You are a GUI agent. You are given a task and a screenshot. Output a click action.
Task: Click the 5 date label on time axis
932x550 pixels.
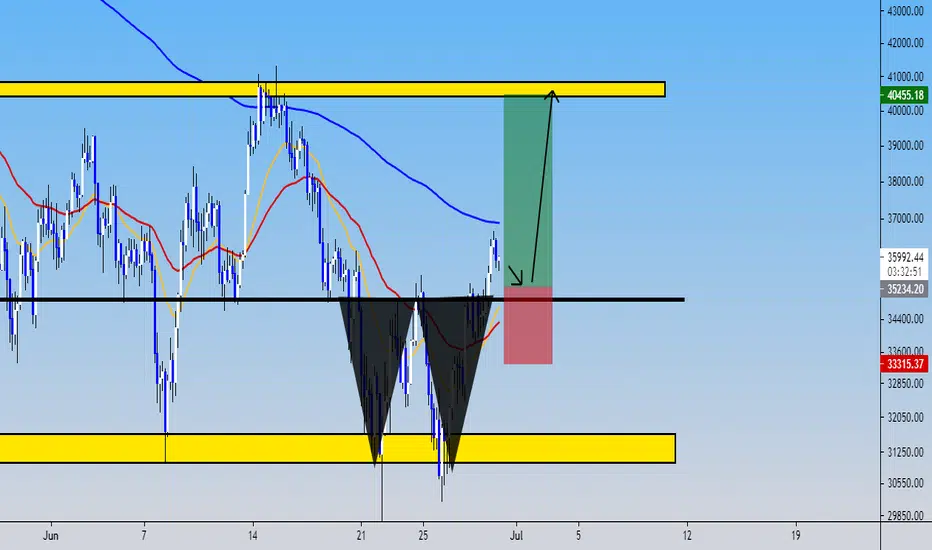(578, 536)
